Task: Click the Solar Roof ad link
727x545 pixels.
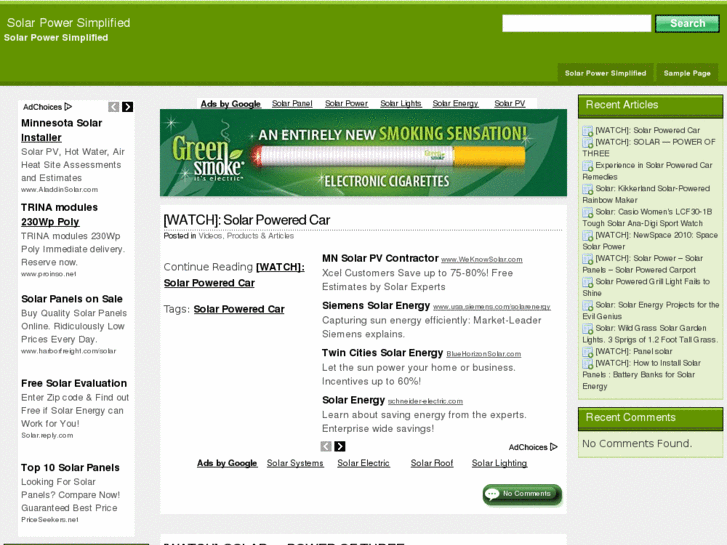Action: pyautogui.click(x=432, y=463)
